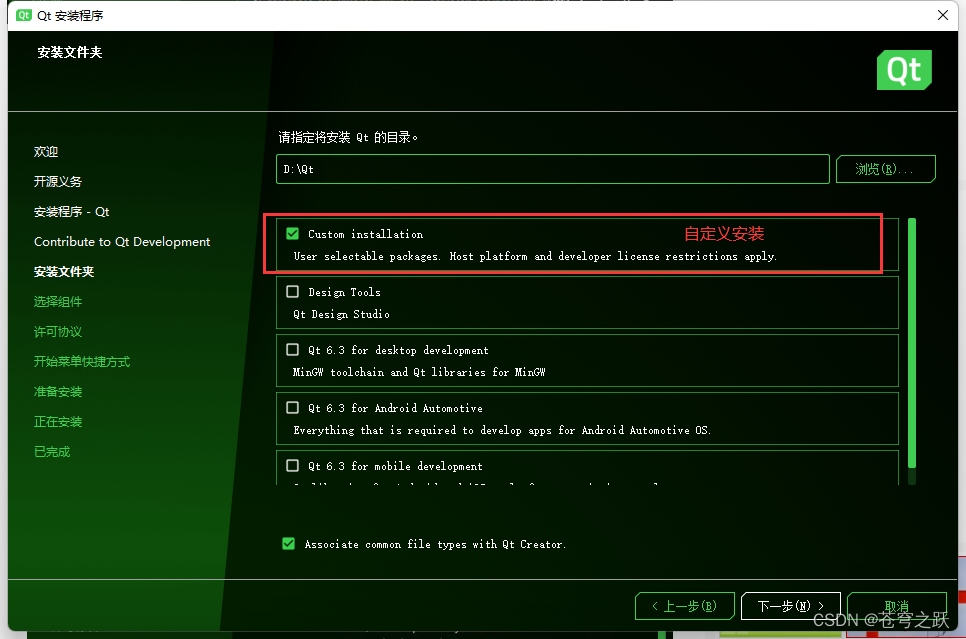Click the Qt logo in the header

tap(904, 70)
